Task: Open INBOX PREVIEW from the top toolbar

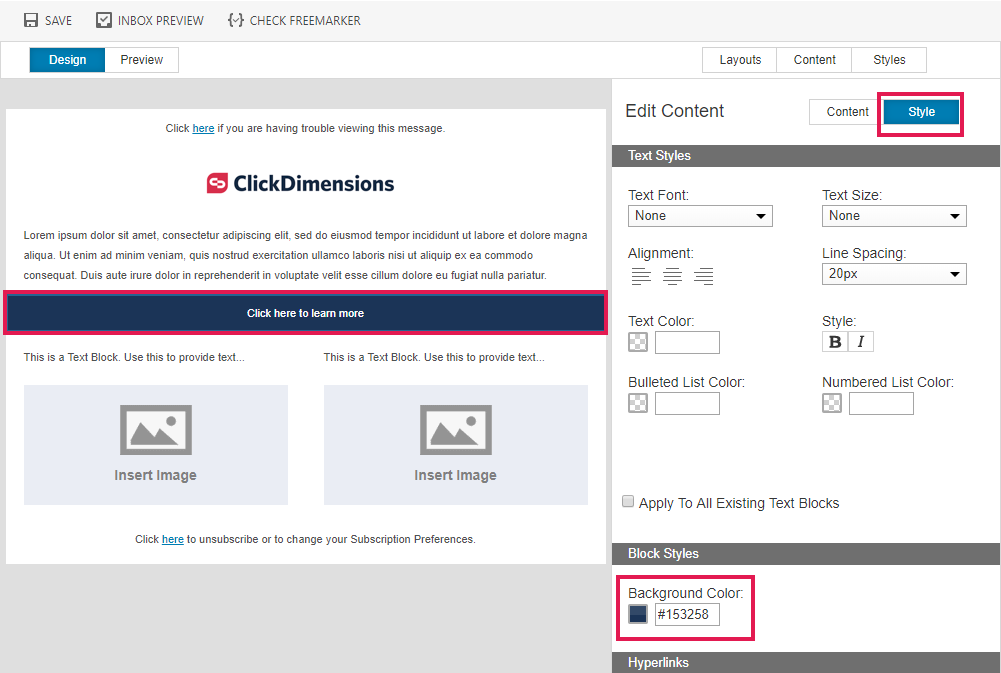Action: click(x=149, y=19)
